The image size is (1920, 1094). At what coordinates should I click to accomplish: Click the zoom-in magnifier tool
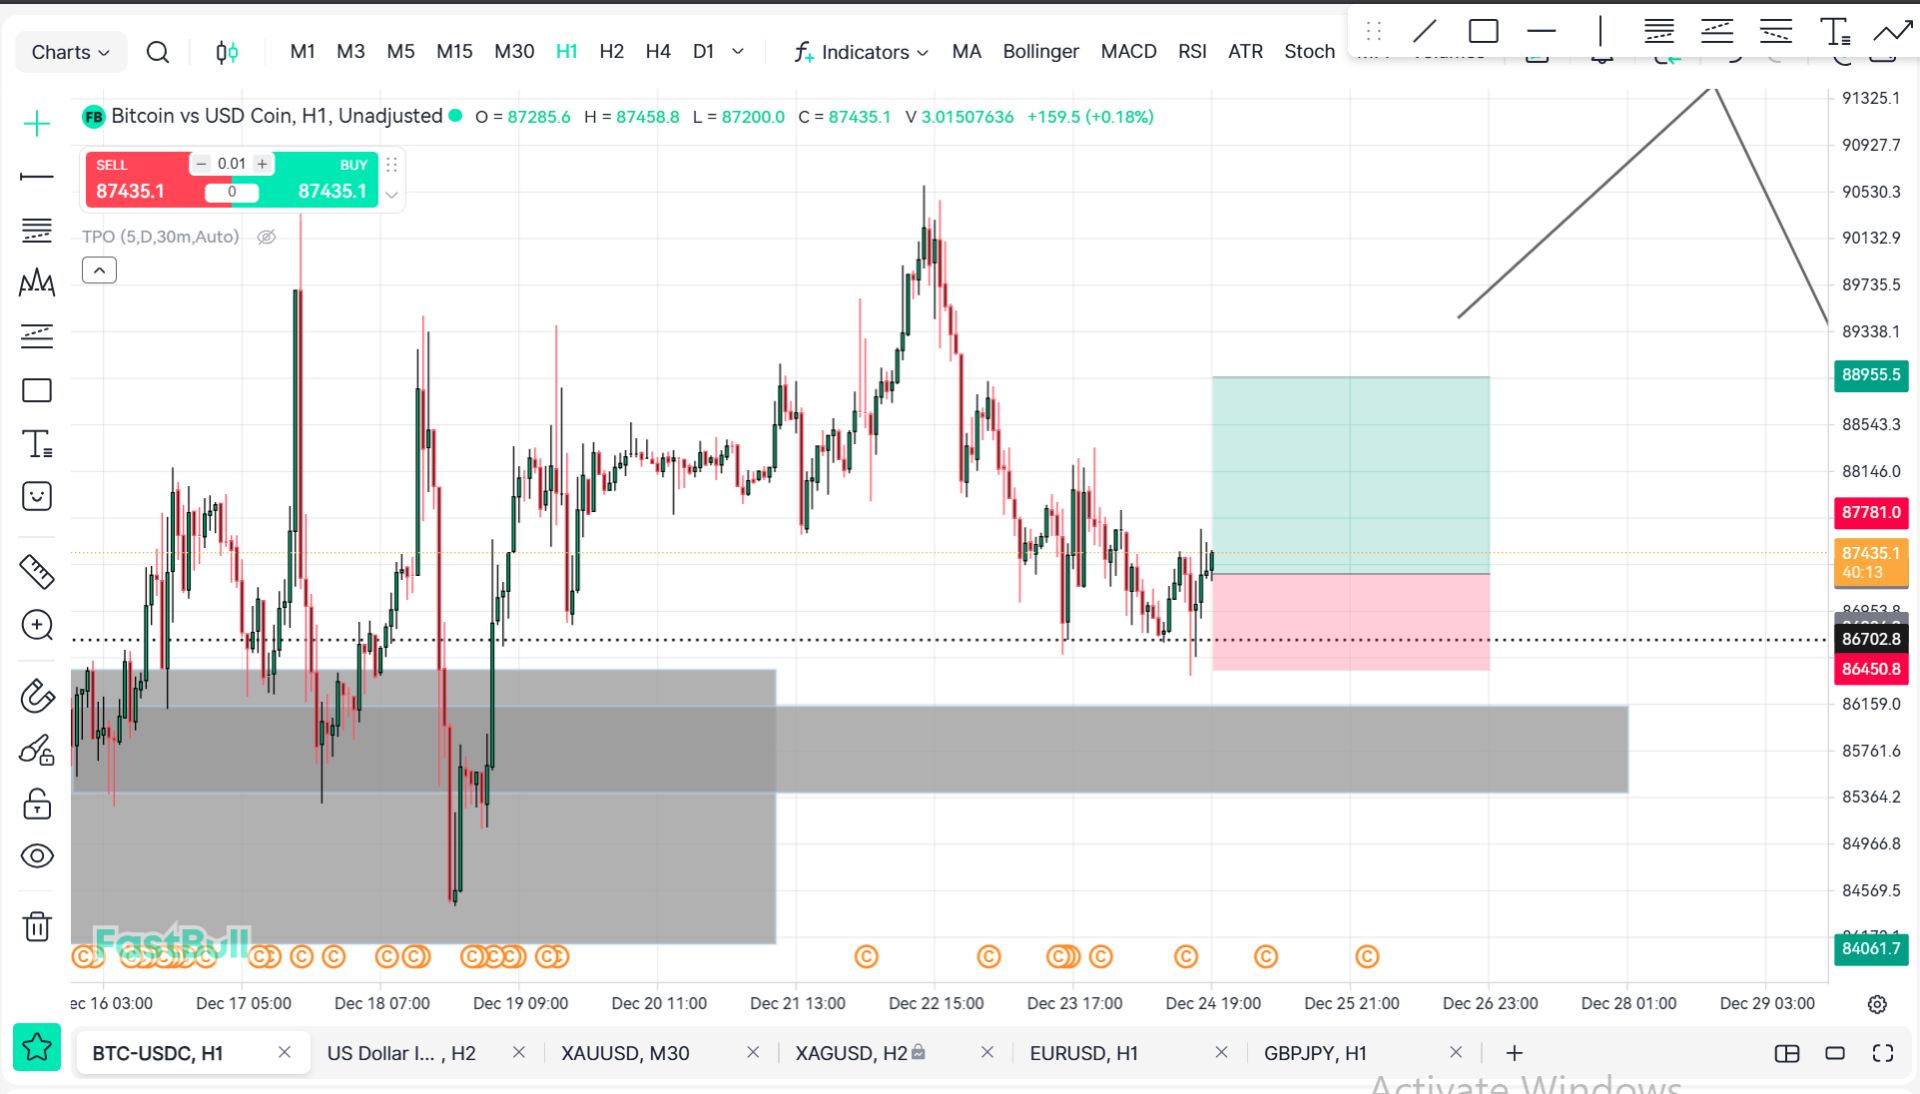click(x=37, y=626)
